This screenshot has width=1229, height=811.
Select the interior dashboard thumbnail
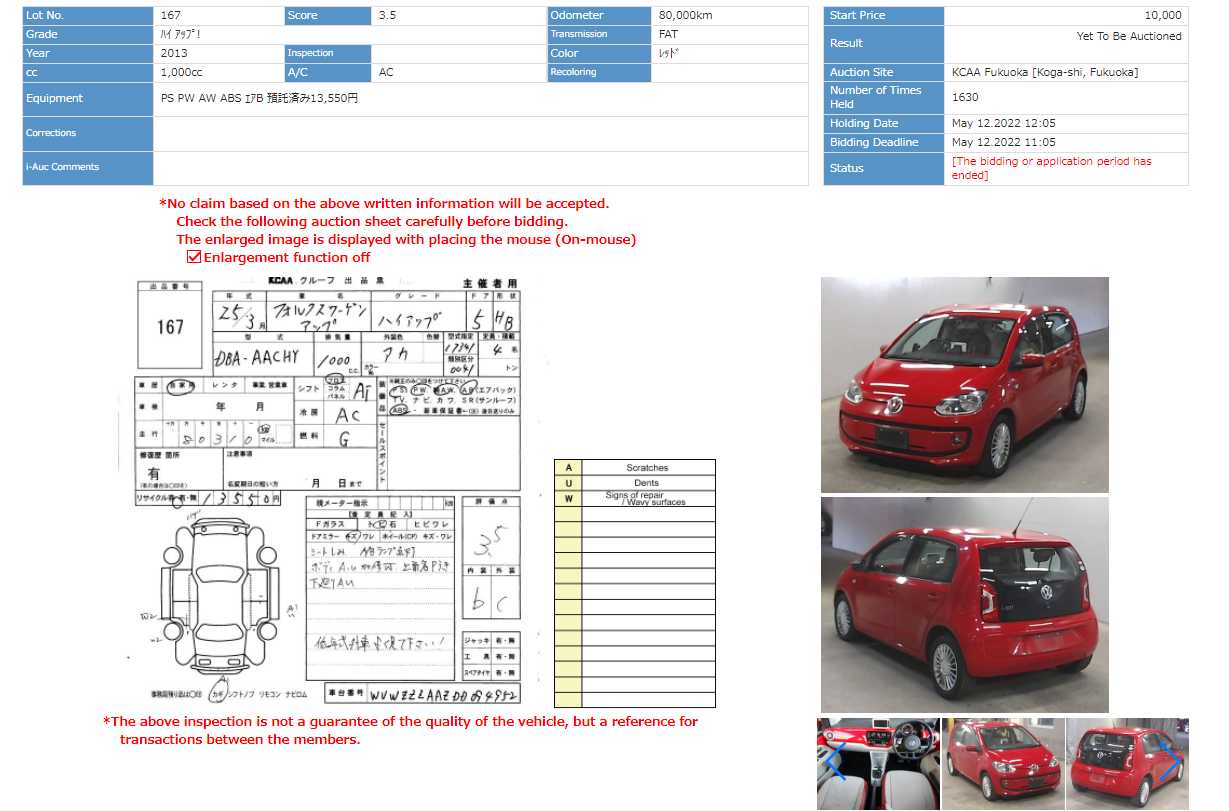[x=878, y=763]
